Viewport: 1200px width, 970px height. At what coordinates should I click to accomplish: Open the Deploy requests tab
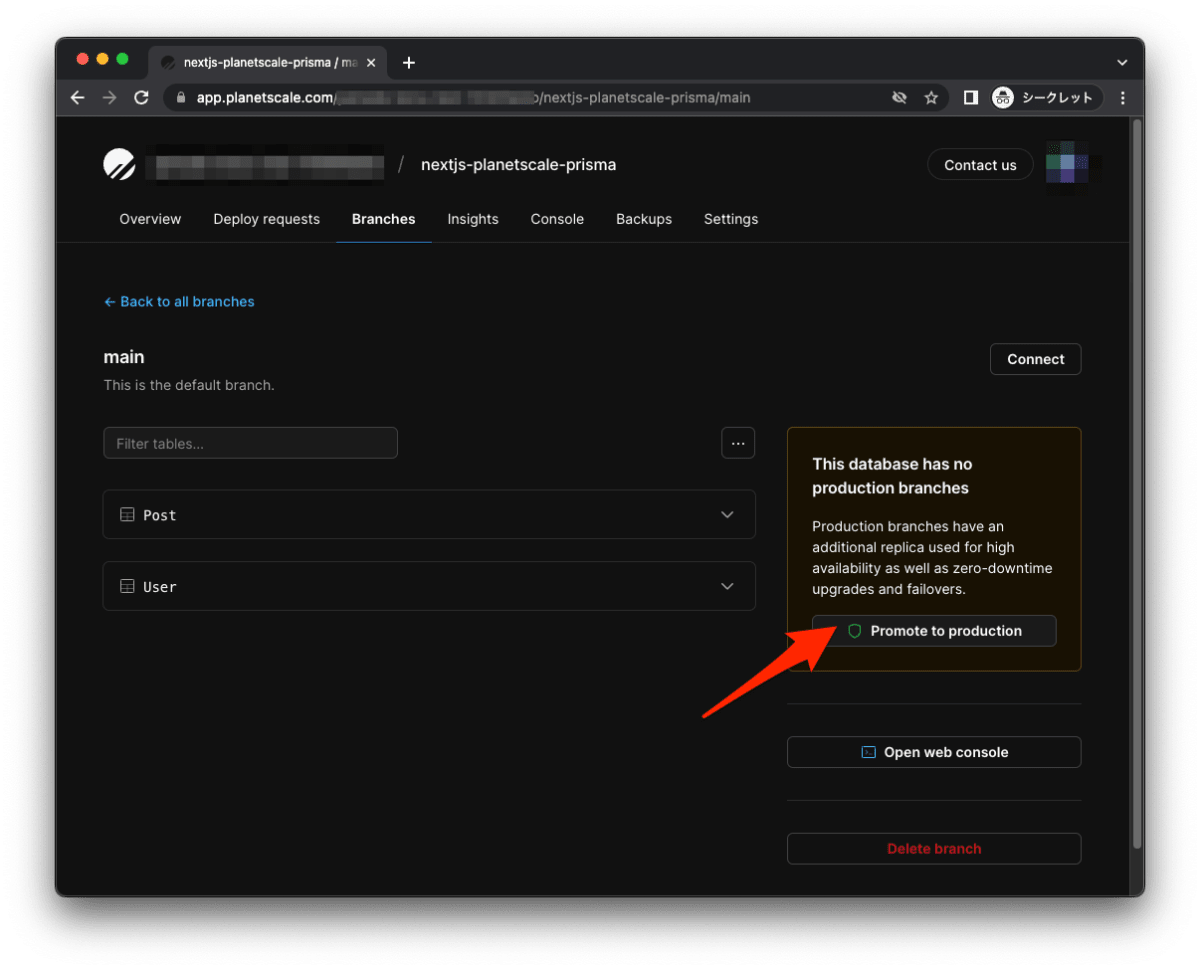266,219
